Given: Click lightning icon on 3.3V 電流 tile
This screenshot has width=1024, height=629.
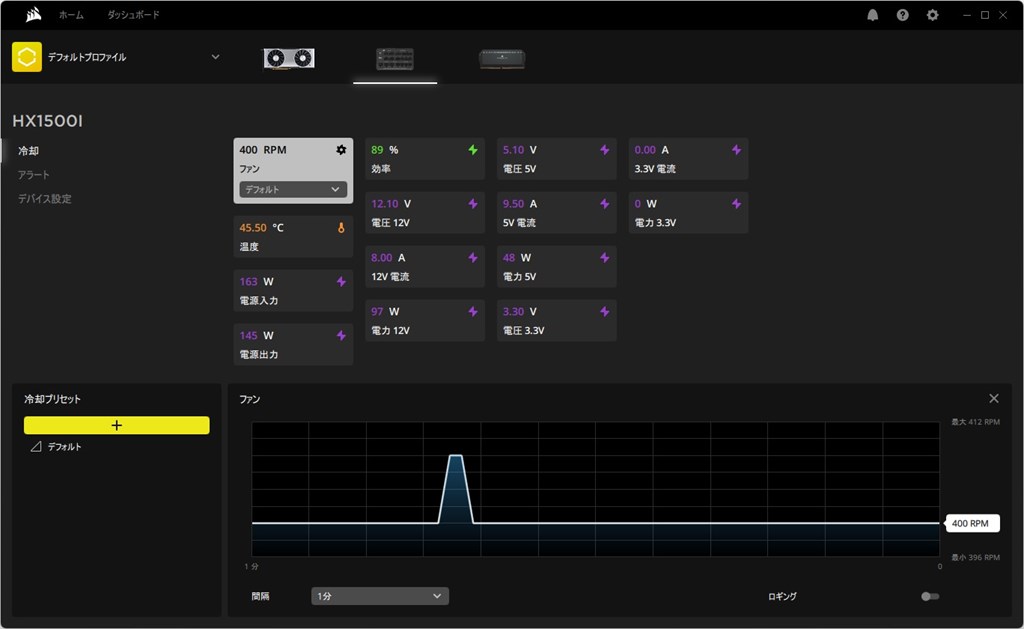Looking at the screenshot, I should (736, 150).
